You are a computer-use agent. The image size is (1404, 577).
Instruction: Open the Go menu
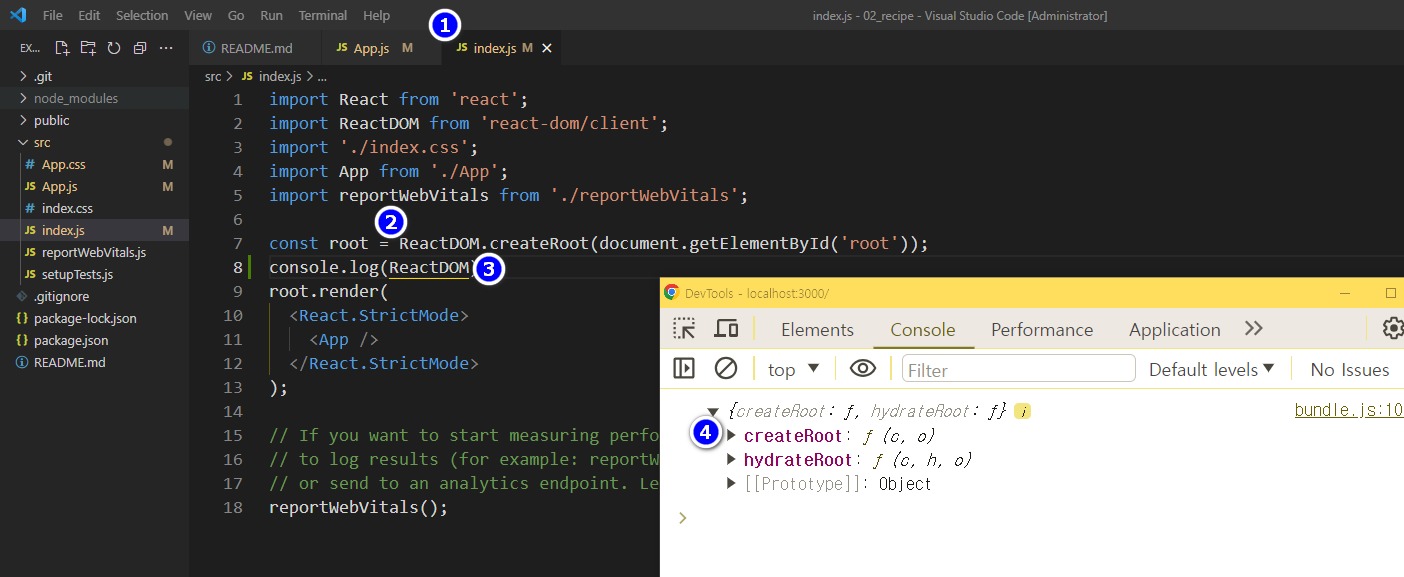pyautogui.click(x=236, y=15)
